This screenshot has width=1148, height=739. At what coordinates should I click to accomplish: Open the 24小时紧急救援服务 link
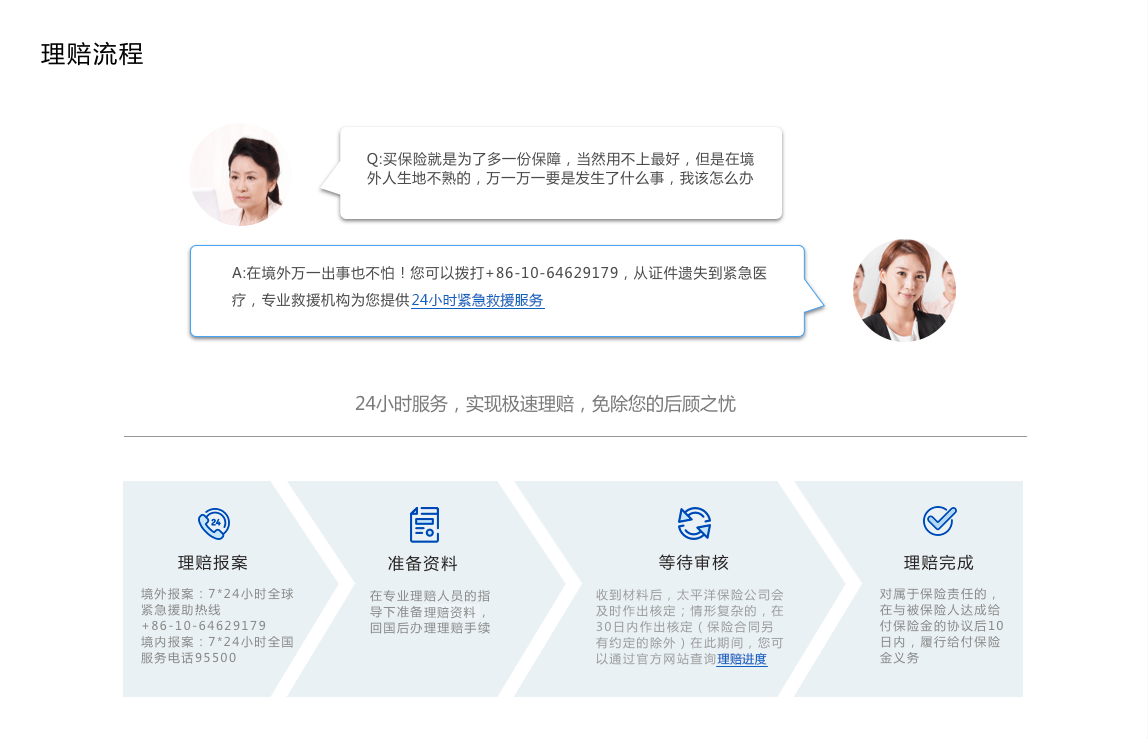(477, 300)
